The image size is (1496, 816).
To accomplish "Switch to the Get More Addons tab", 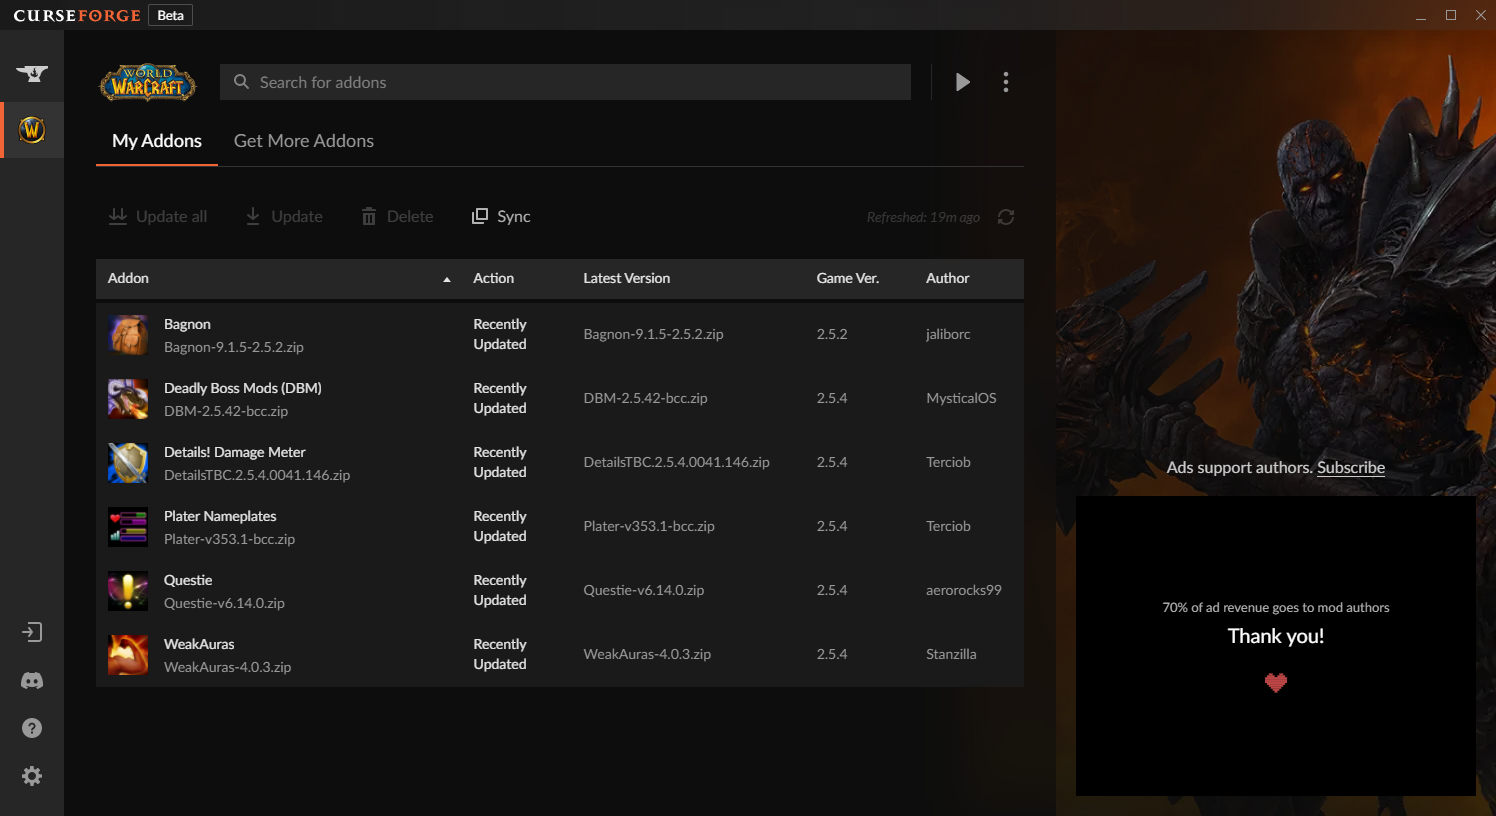I will click(x=304, y=141).
